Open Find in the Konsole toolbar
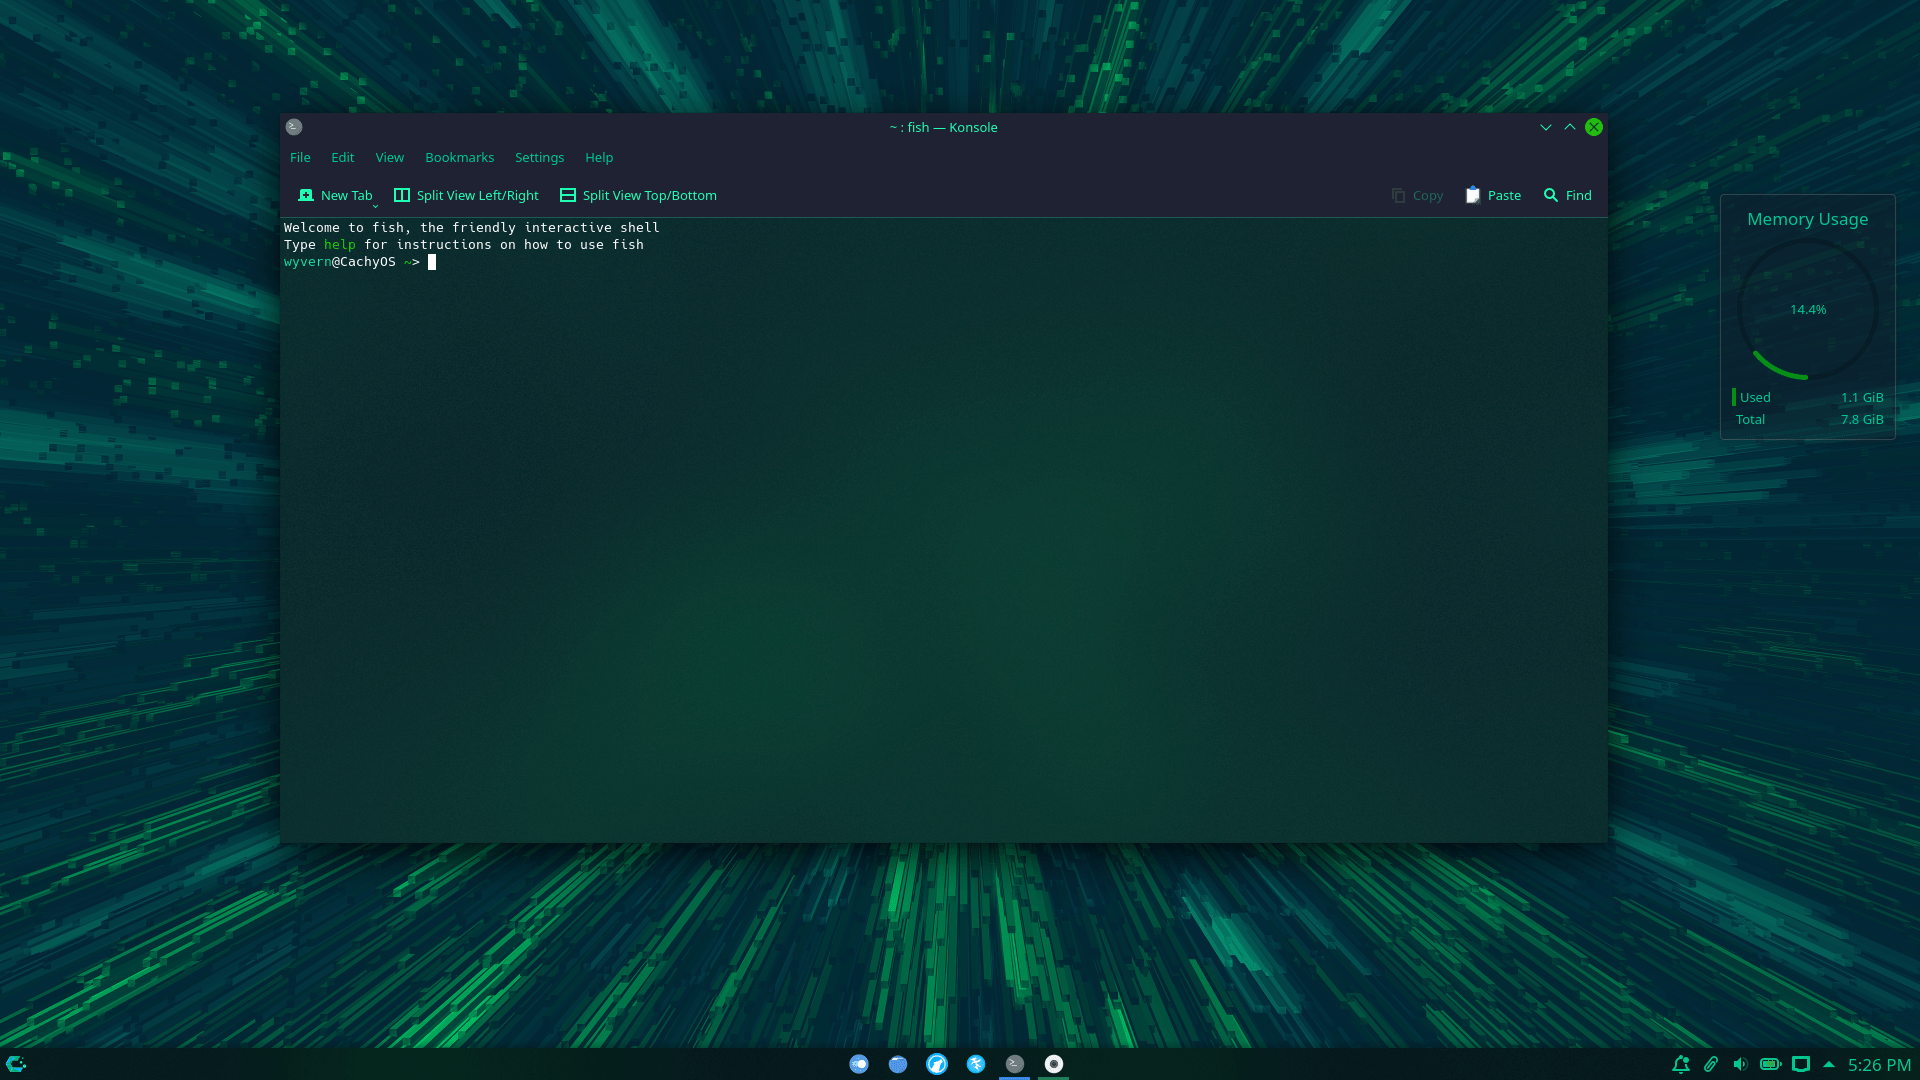This screenshot has height=1080, width=1920. point(1568,195)
